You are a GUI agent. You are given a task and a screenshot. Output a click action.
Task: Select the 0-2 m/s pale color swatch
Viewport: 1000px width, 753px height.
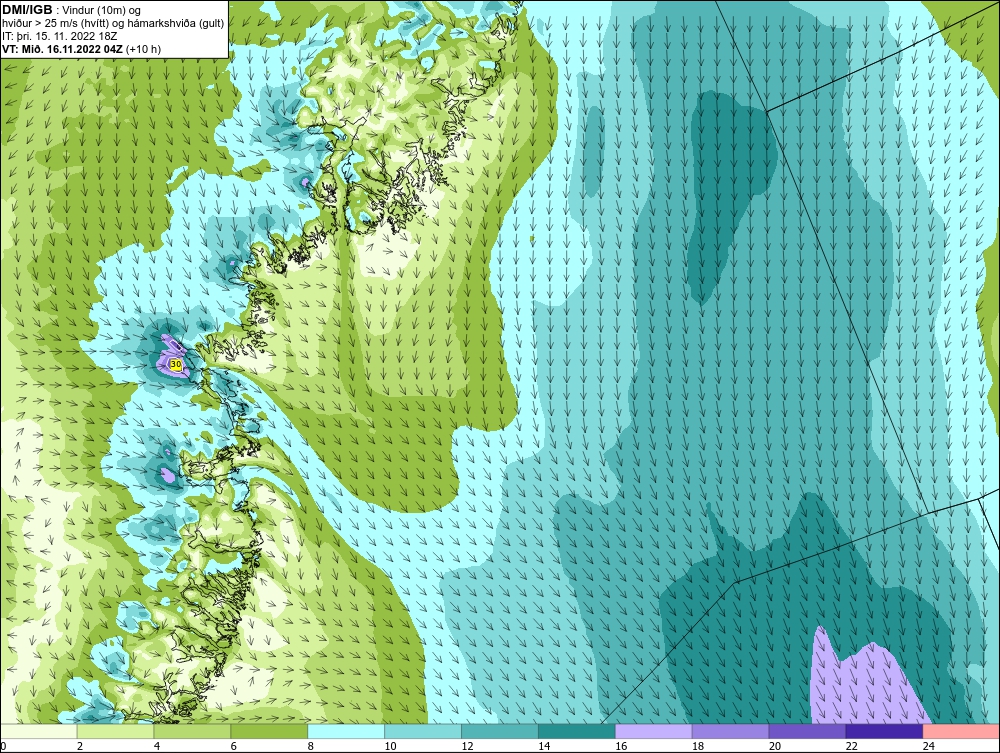(39, 731)
